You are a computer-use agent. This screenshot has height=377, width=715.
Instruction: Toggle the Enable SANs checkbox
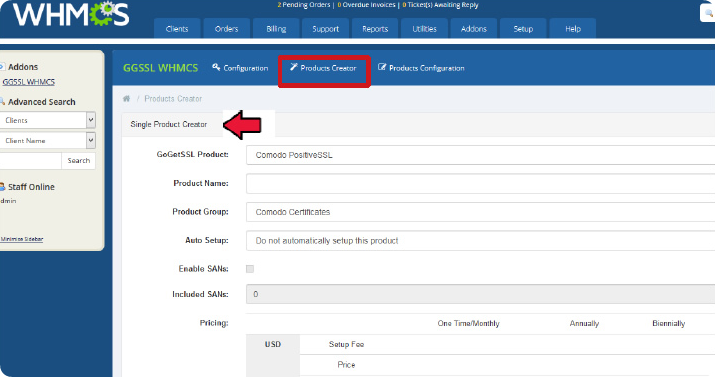[250, 269]
